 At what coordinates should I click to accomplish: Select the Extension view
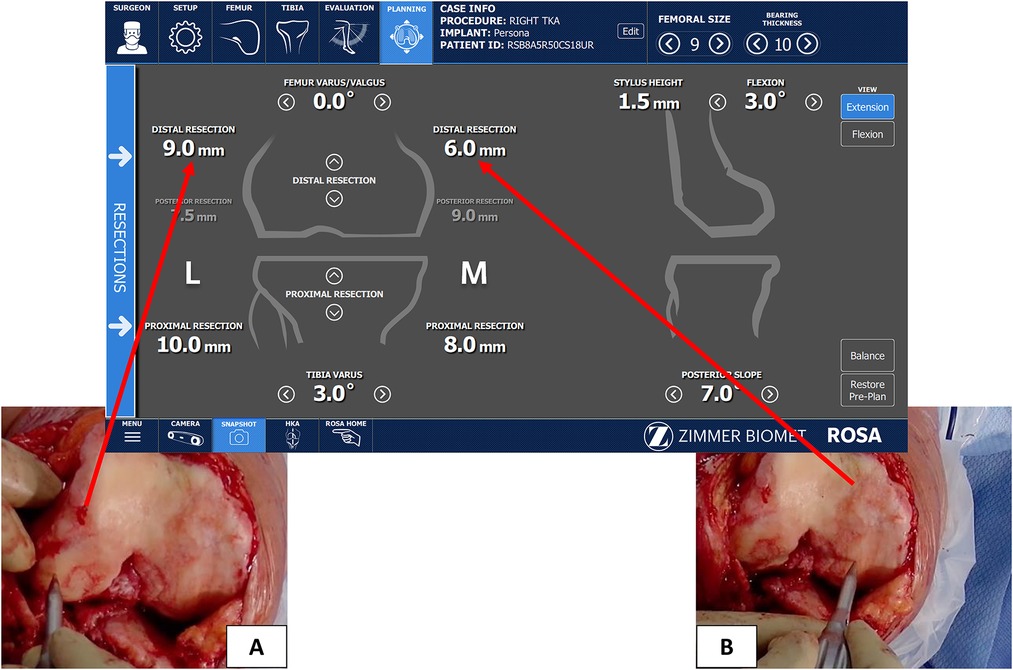pos(868,107)
